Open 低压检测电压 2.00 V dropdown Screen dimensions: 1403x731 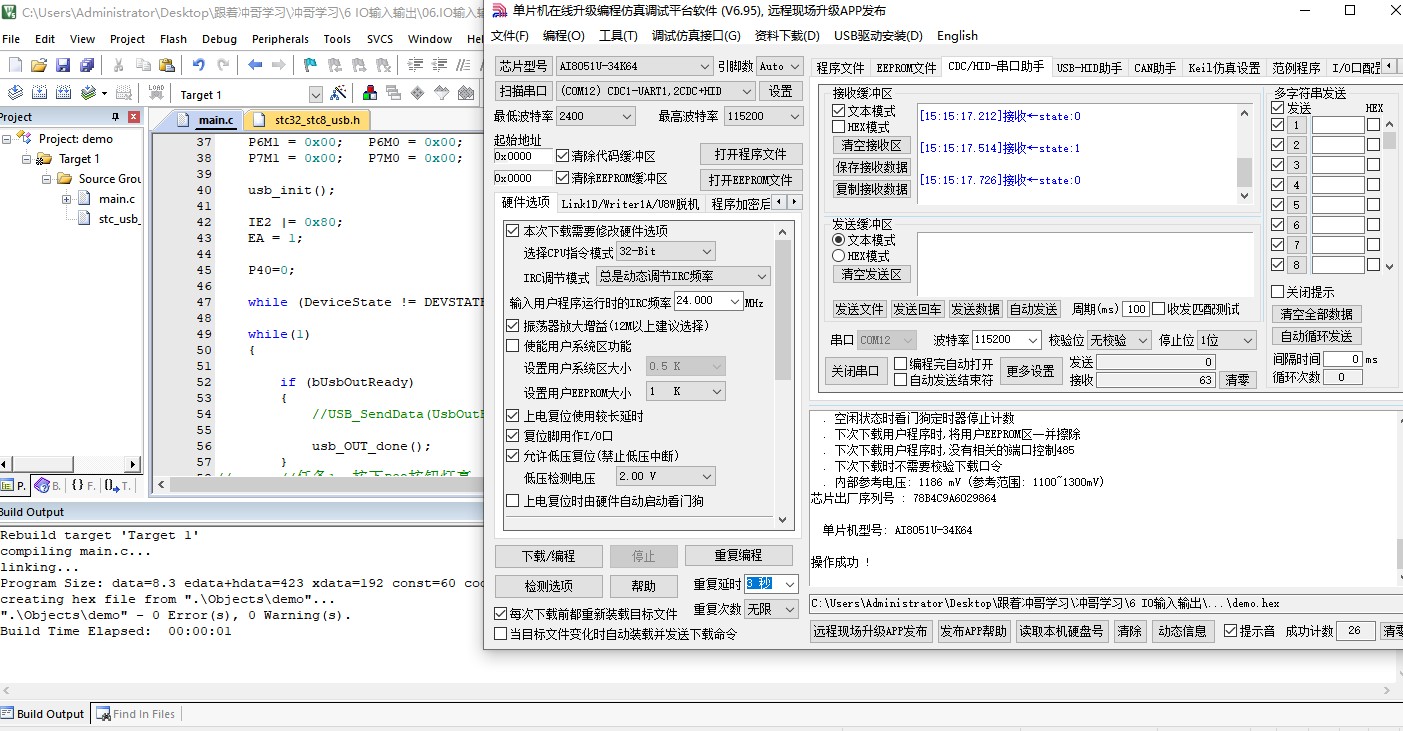tap(666, 476)
